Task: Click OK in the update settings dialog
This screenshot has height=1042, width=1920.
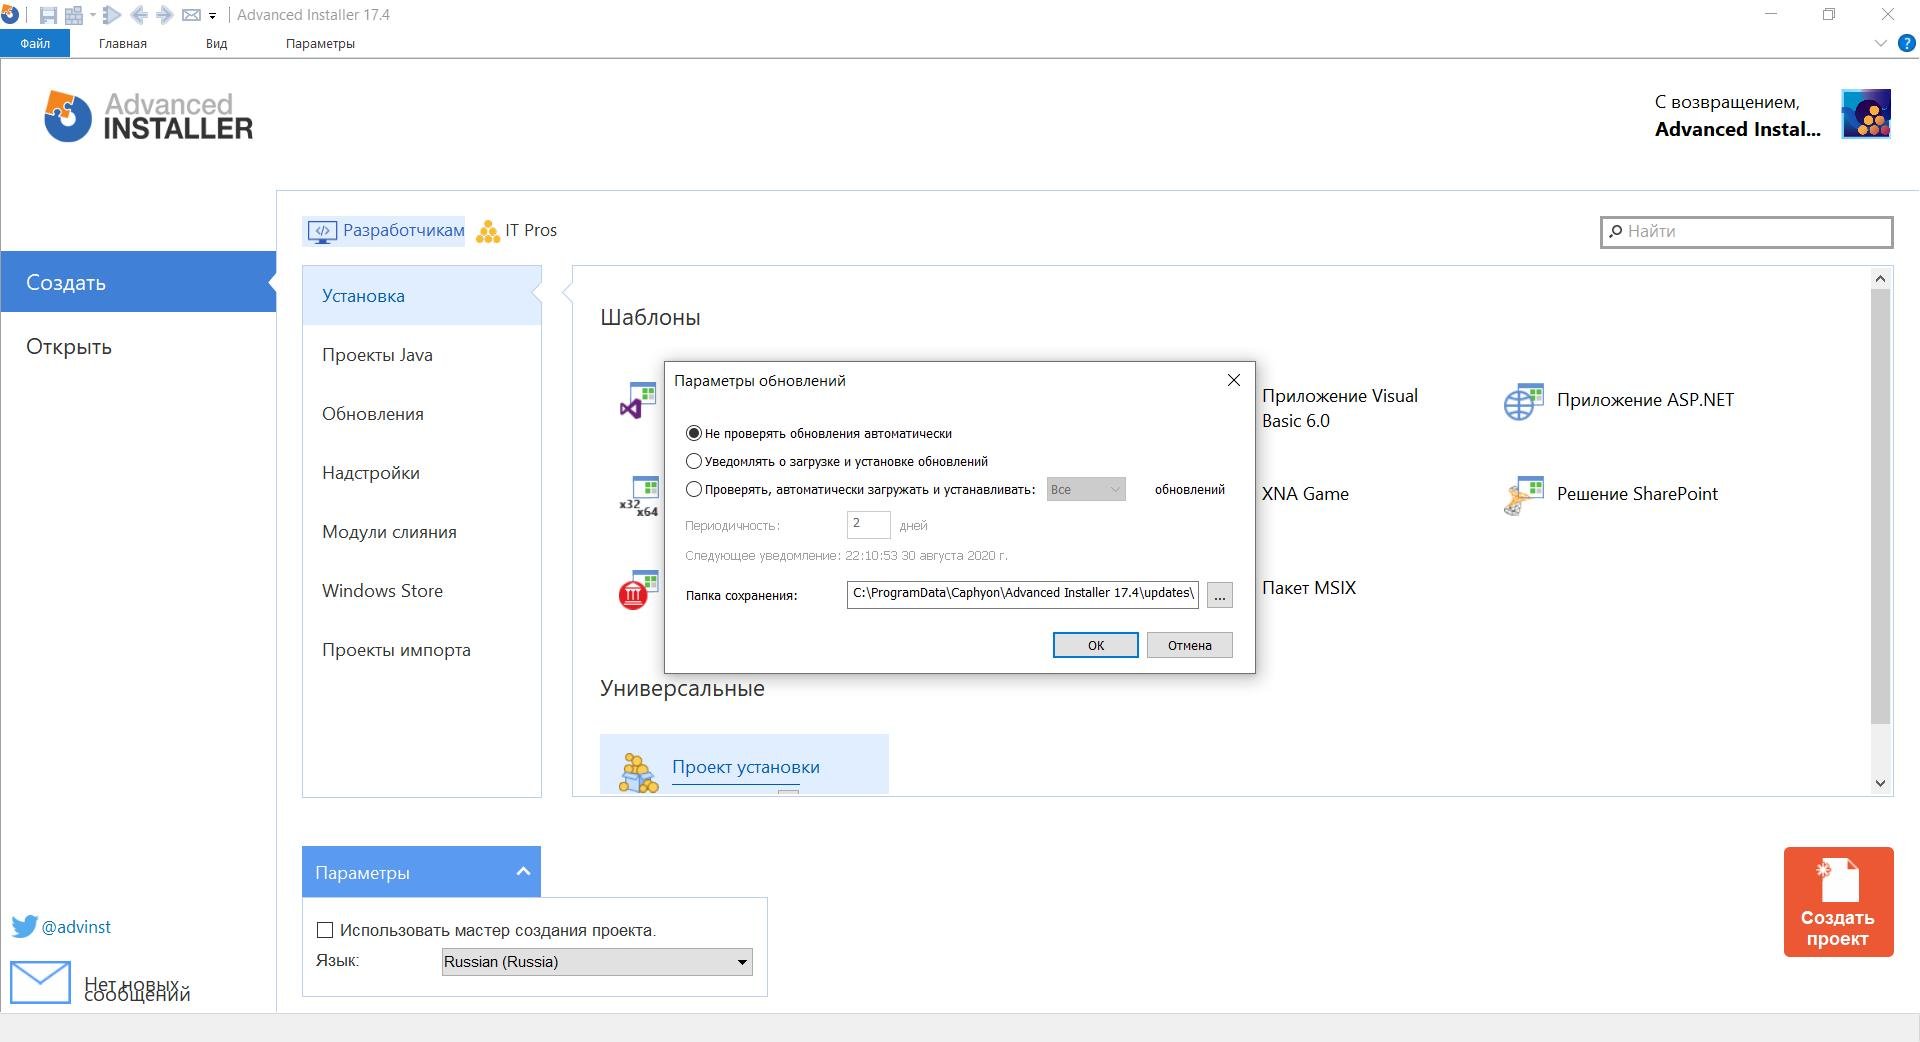Action: [x=1095, y=646]
